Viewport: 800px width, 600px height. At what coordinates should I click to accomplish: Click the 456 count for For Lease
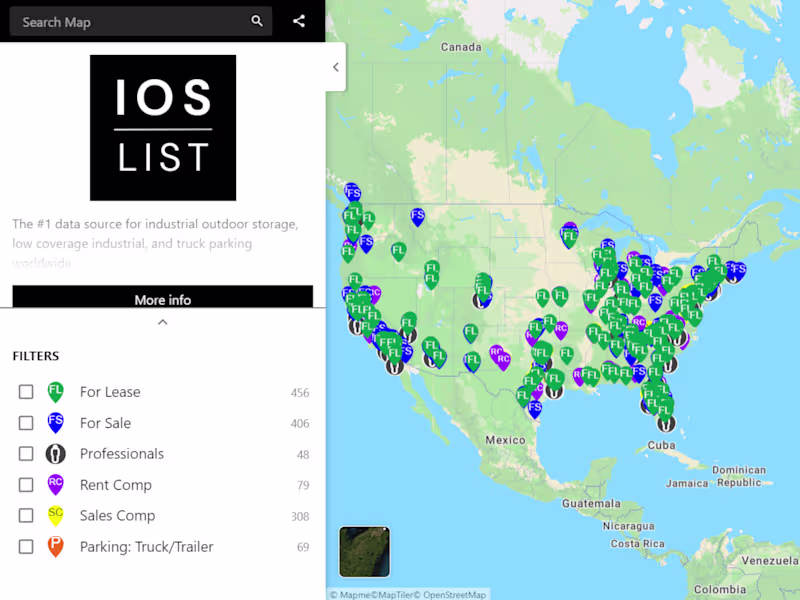point(300,392)
